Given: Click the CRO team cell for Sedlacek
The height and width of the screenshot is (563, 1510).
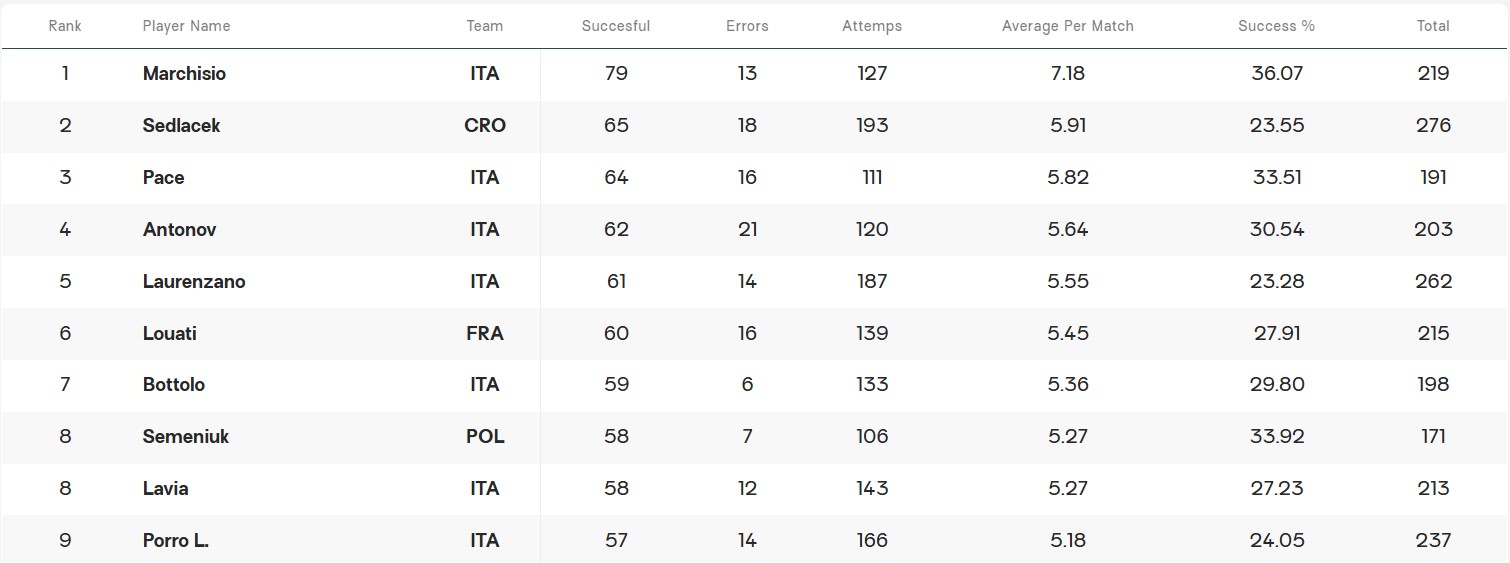Looking at the screenshot, I should (485, 126).
